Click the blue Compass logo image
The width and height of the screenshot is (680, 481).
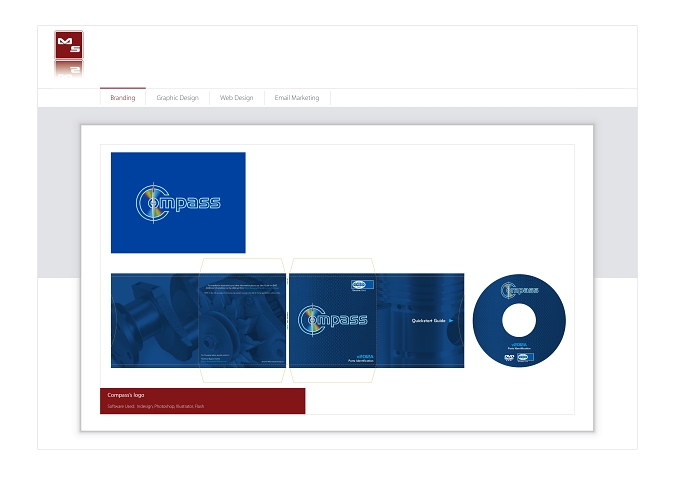[178, 203]
